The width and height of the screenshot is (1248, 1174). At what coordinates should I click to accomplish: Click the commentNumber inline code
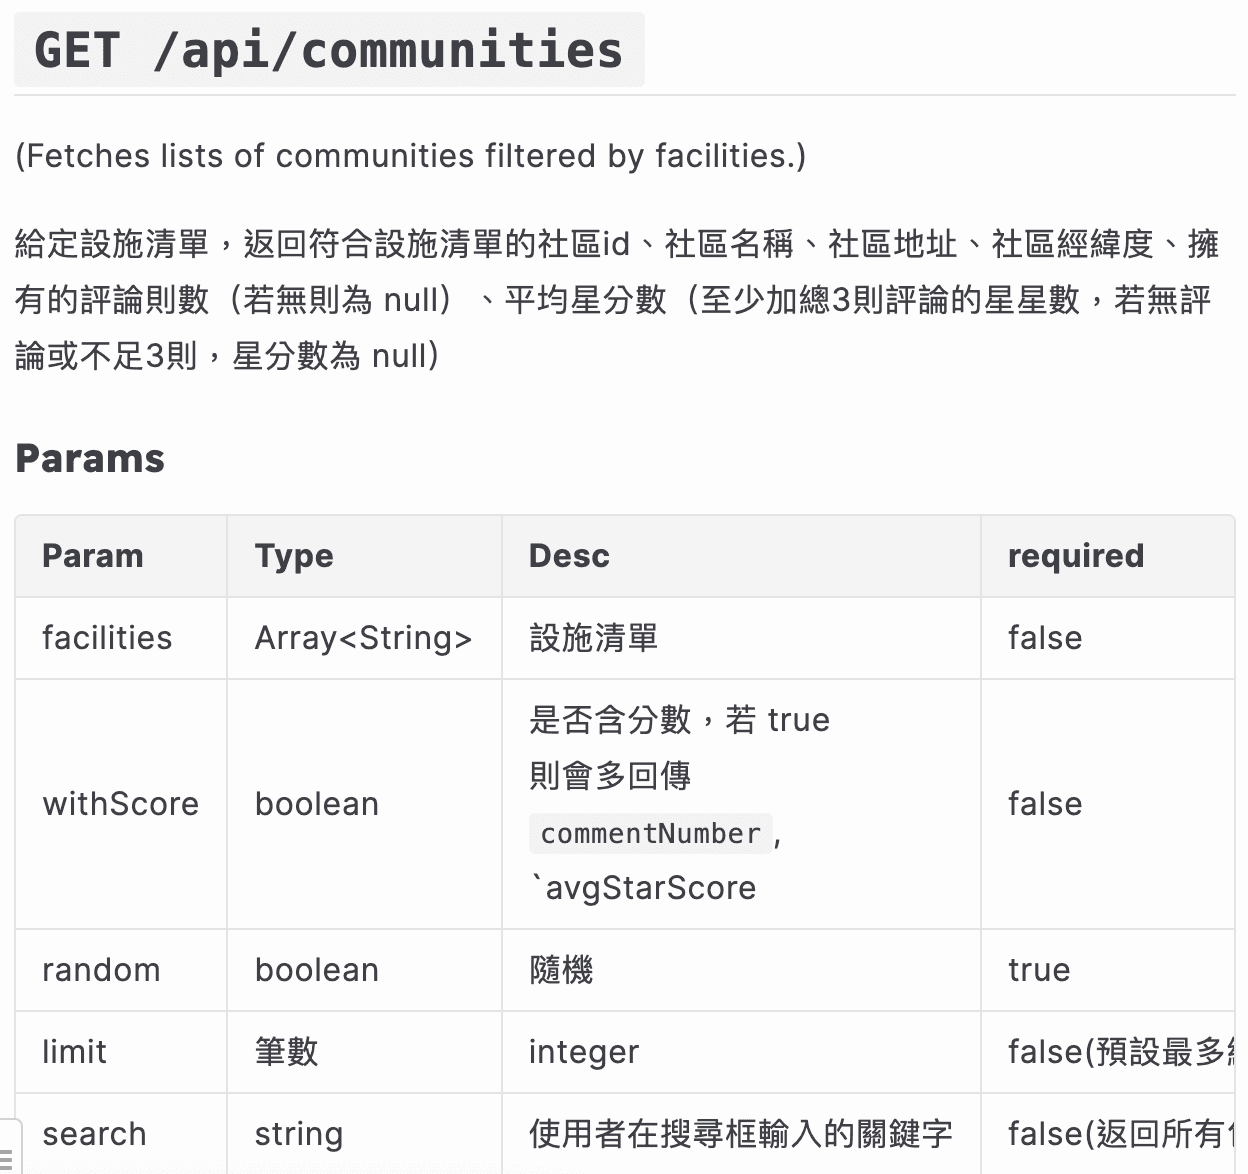point(650,833)
